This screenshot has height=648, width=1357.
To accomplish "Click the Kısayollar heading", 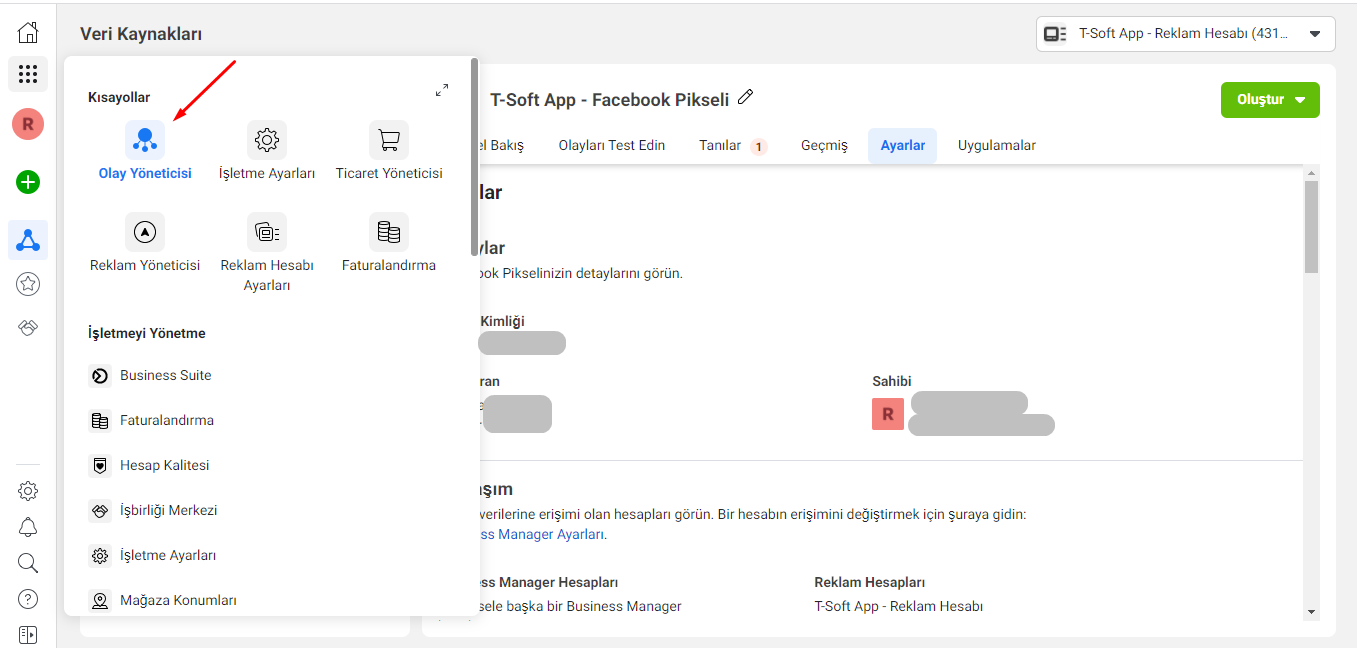I will click(x=119, y=97).
